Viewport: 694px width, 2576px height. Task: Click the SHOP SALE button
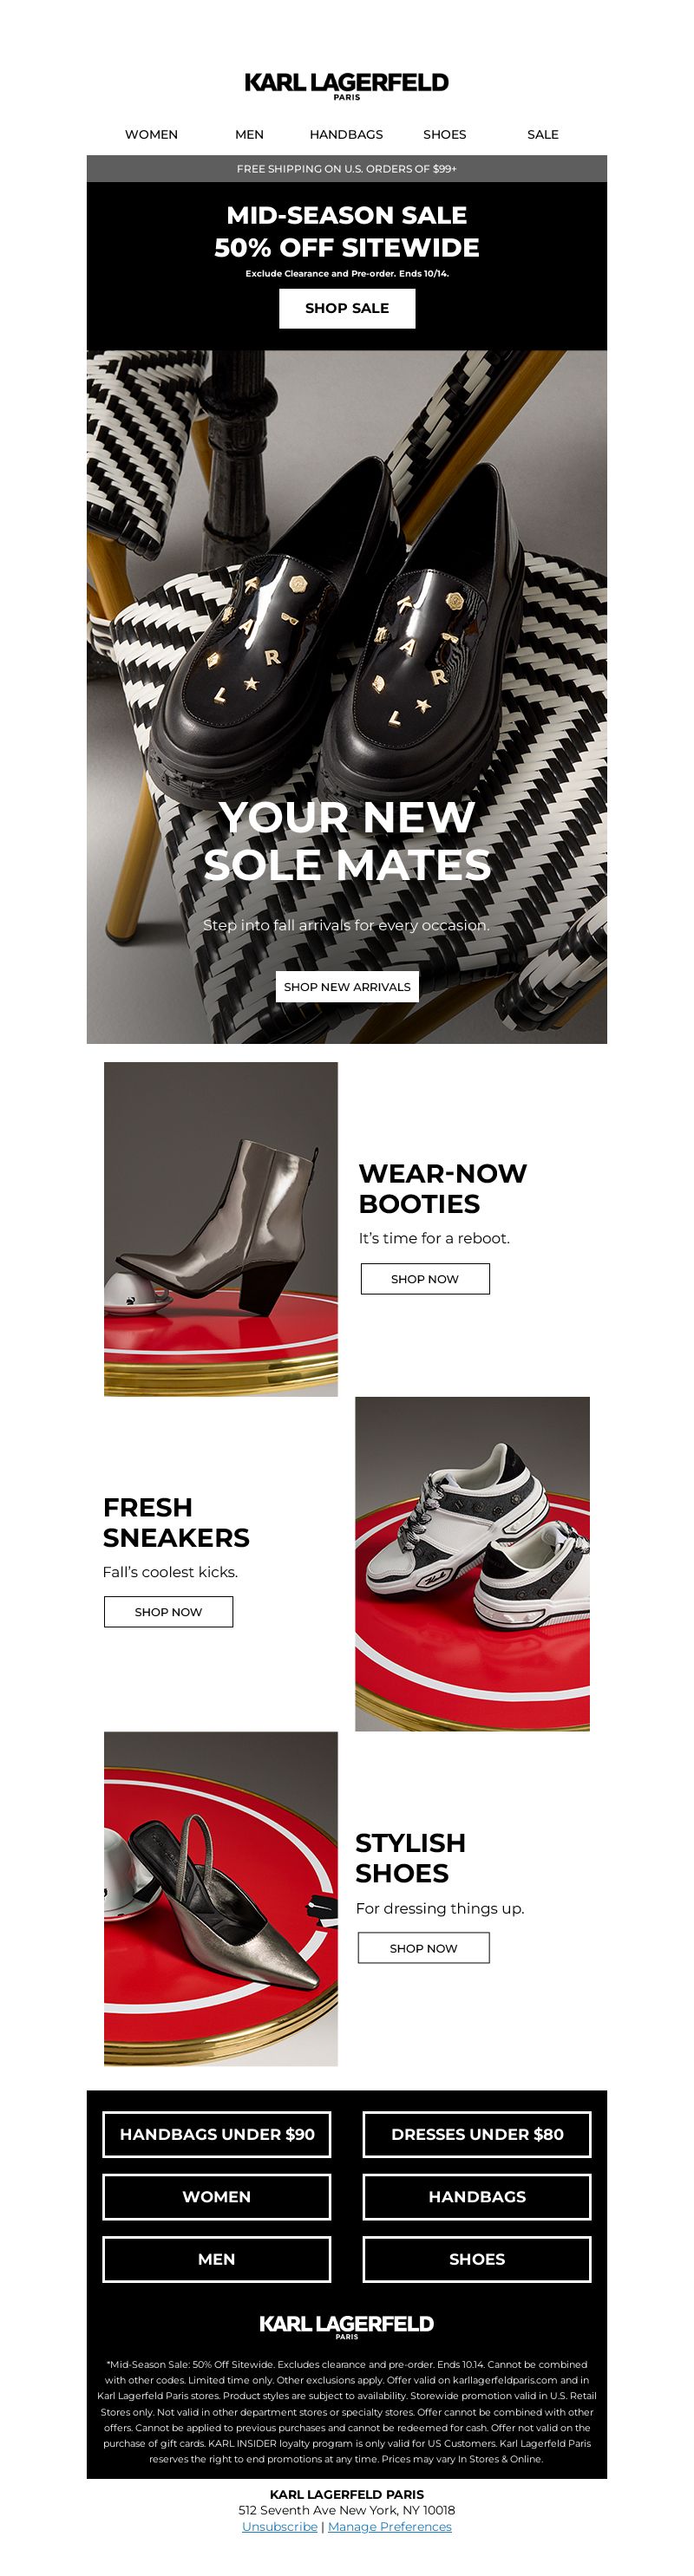347,308
